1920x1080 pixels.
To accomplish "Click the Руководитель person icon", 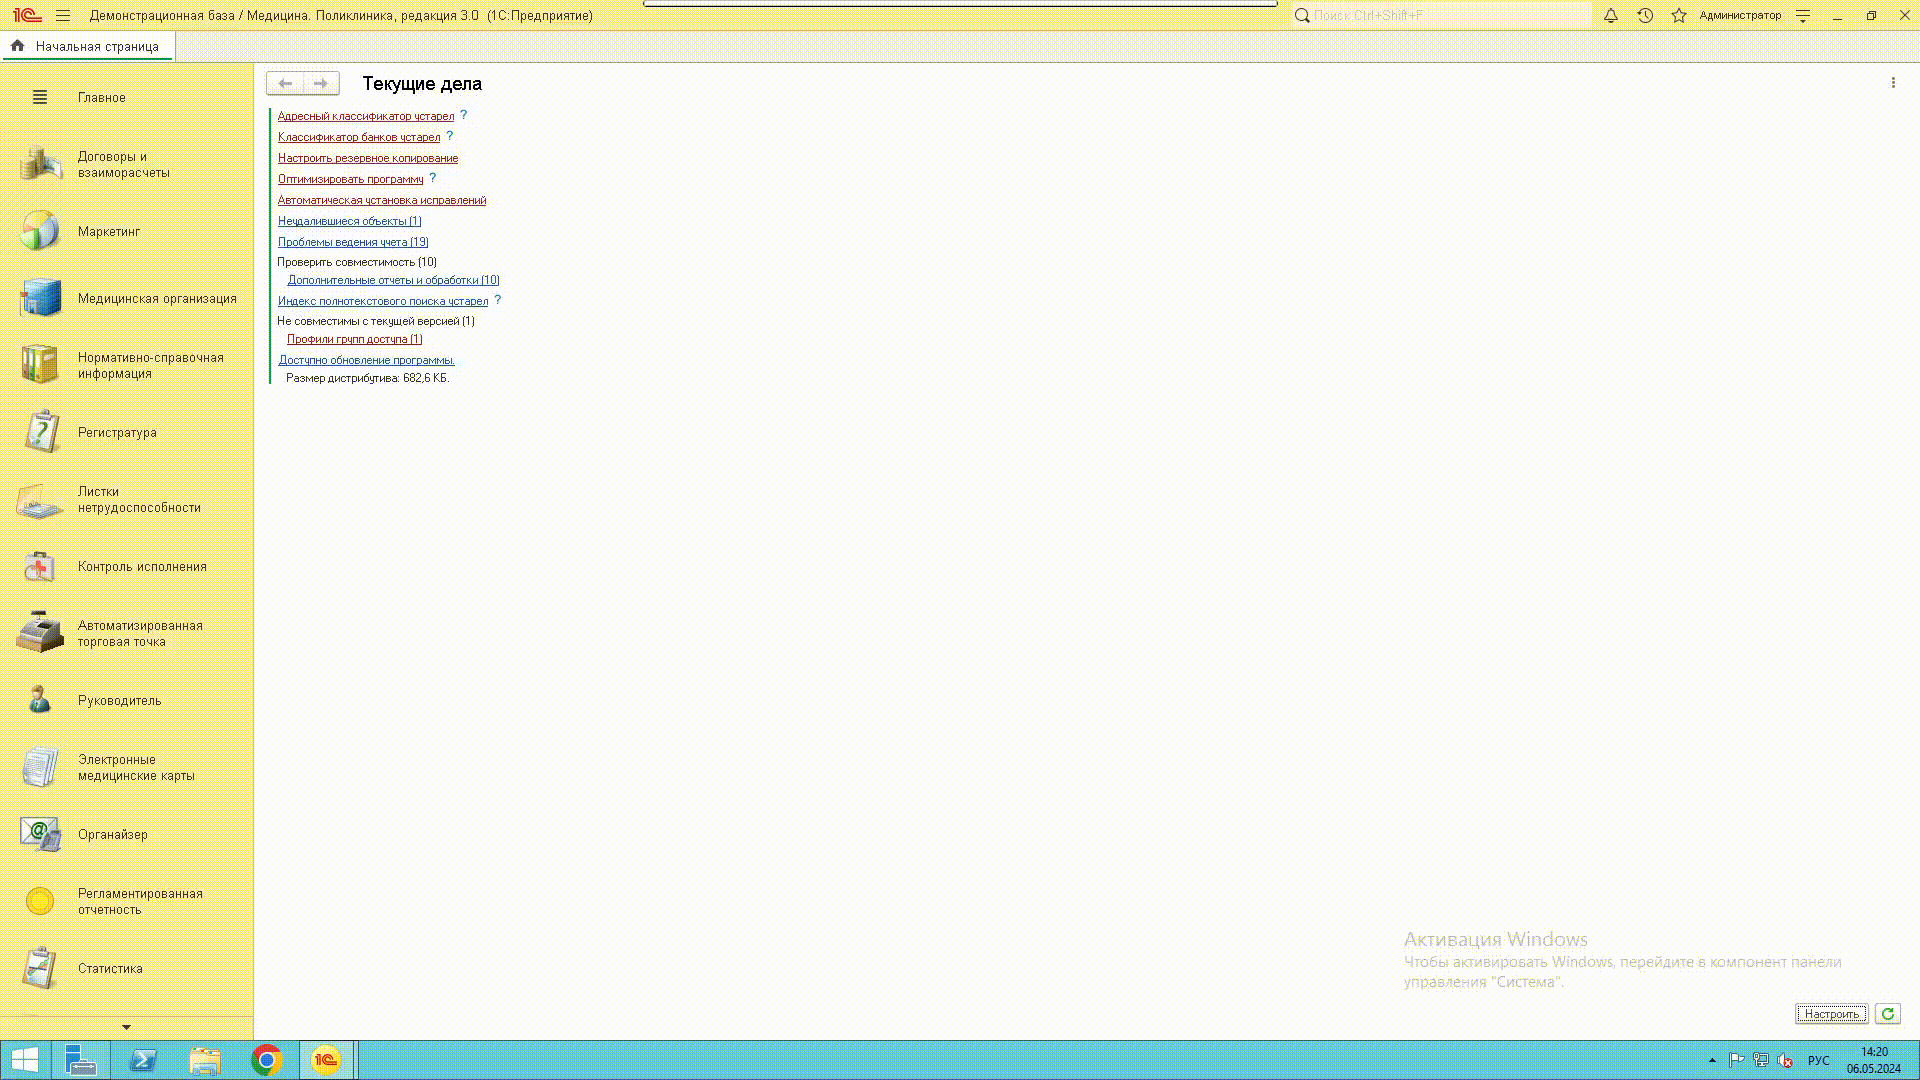I will [x=40, y=700].
